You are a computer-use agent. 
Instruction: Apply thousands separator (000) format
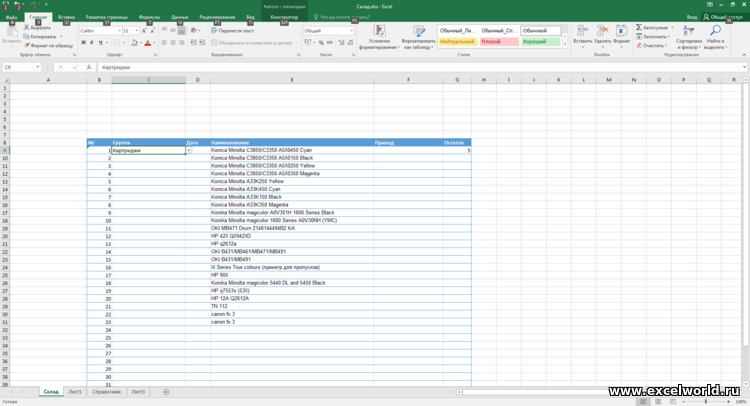[x=330, y=43]
